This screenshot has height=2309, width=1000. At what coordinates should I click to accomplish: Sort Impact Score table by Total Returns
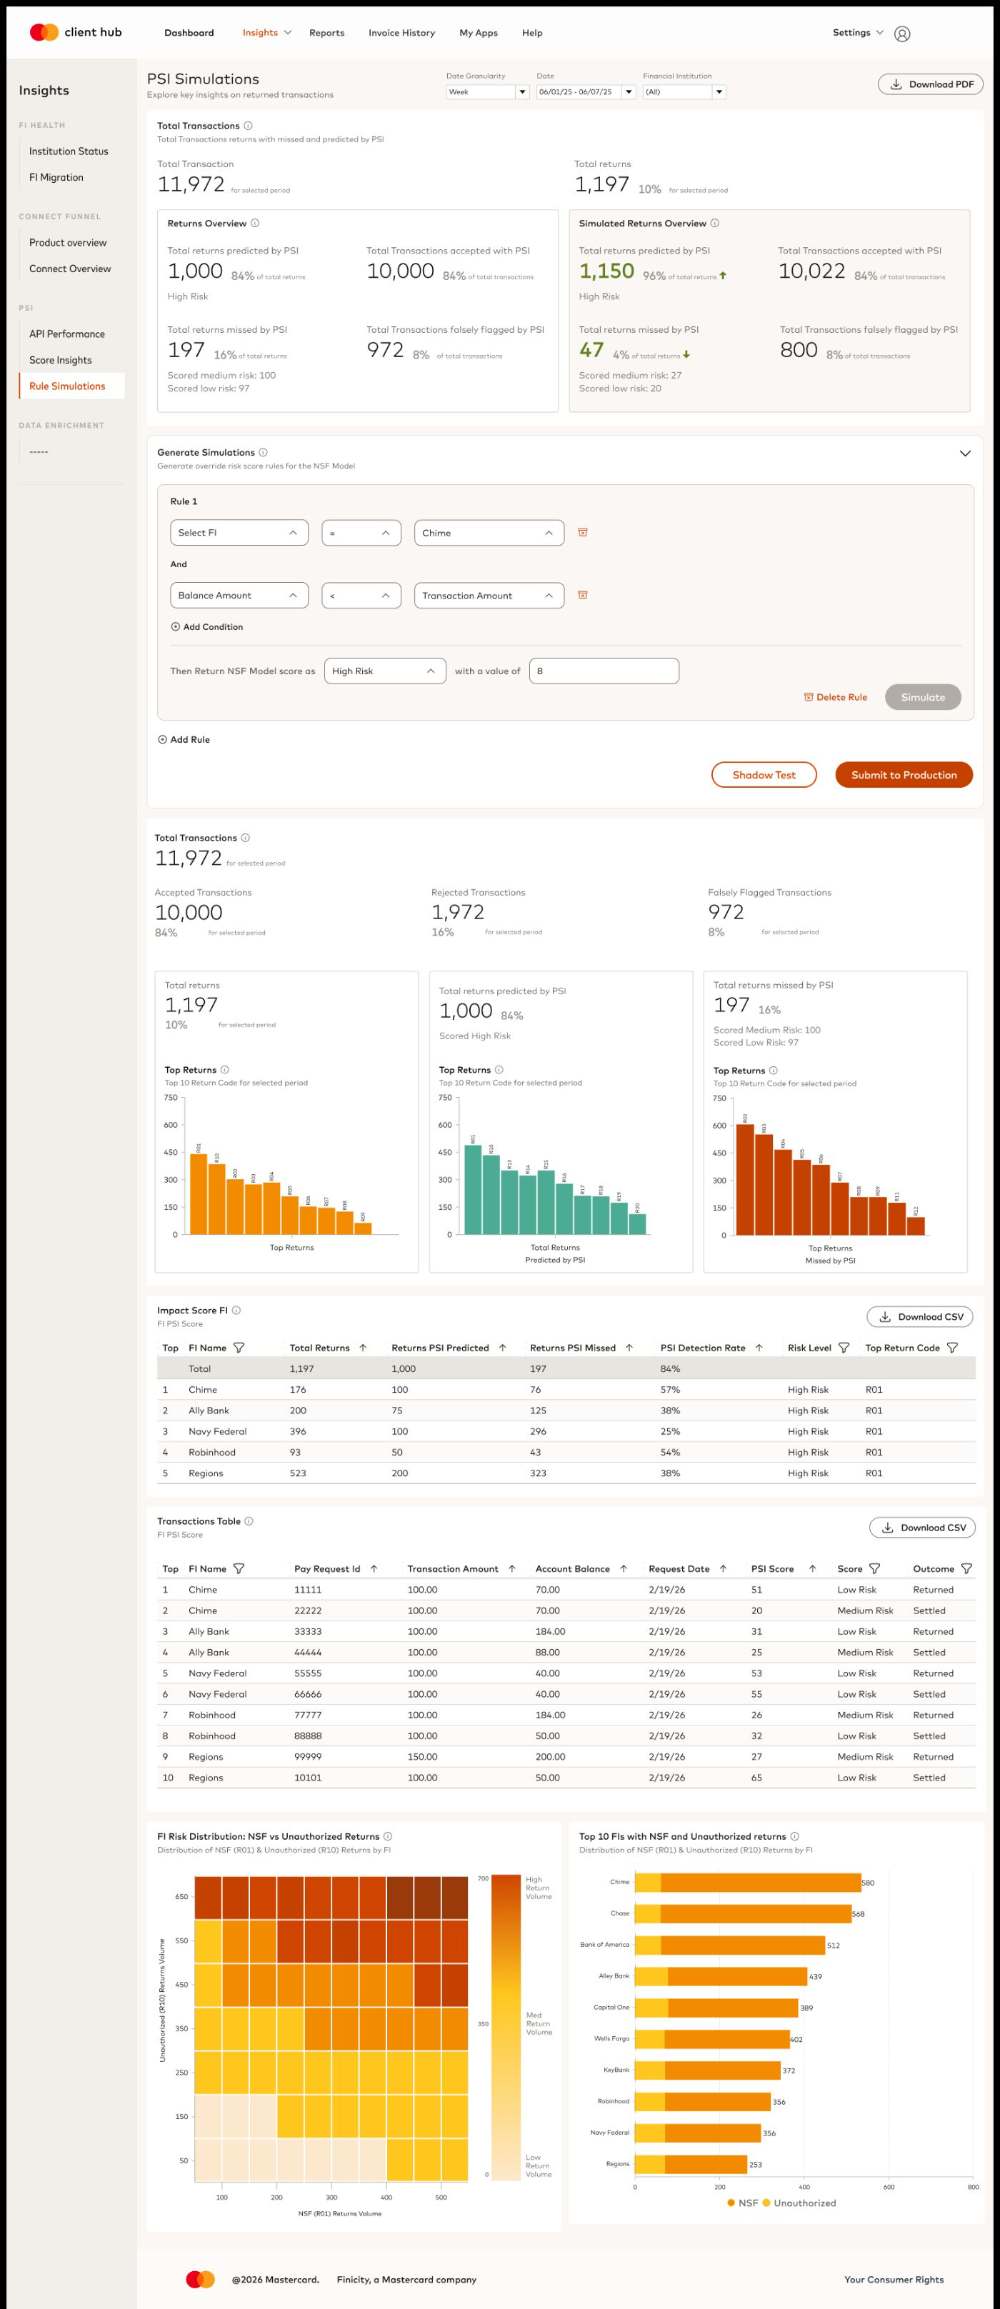pos(363,1348)
